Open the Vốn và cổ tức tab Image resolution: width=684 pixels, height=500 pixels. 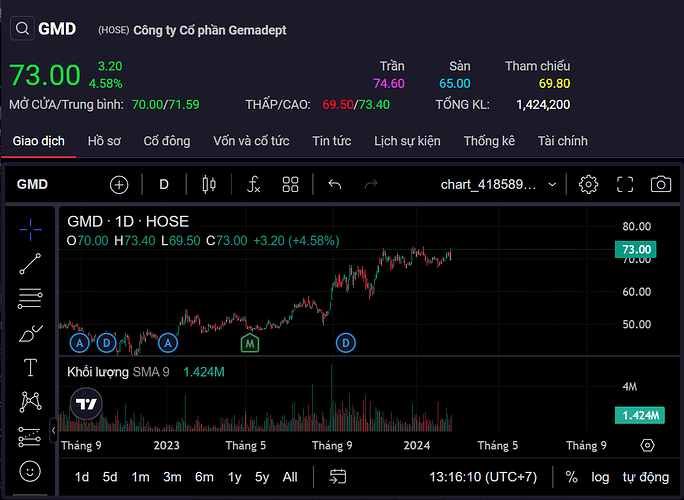point(251,141)
